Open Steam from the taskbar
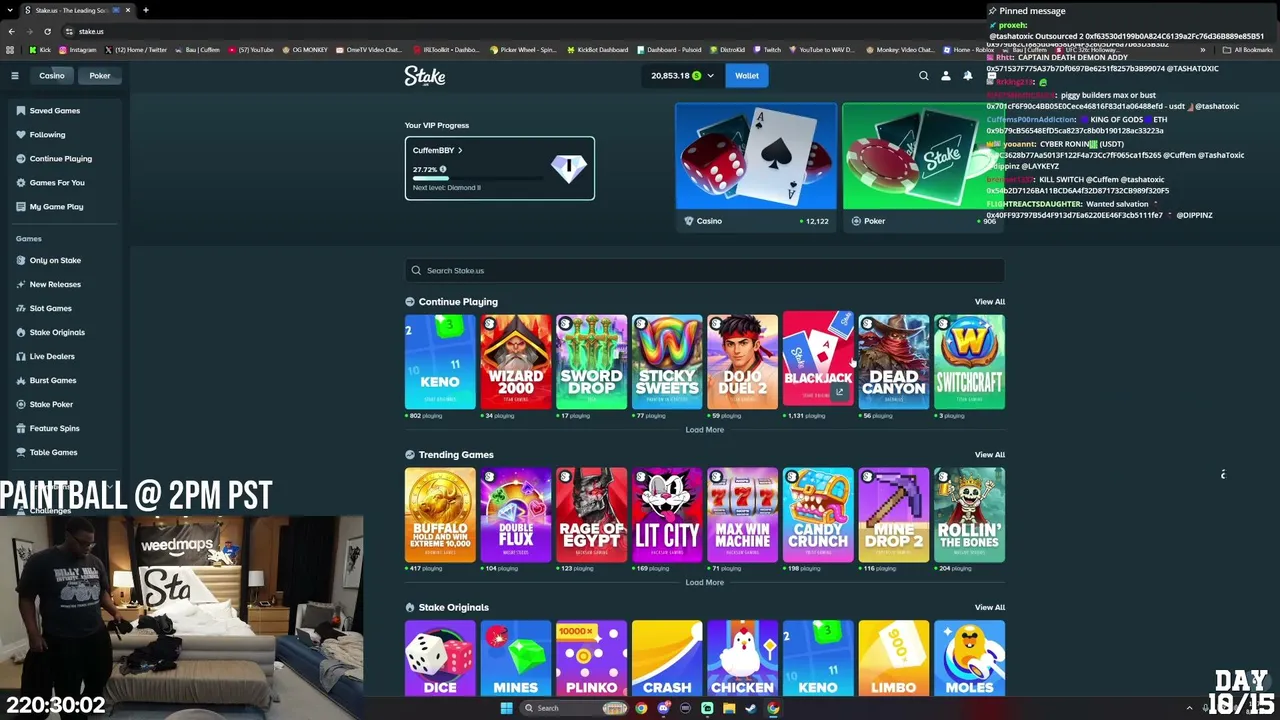The width and height of the screenshot is (1280, 720). (751, 708)
